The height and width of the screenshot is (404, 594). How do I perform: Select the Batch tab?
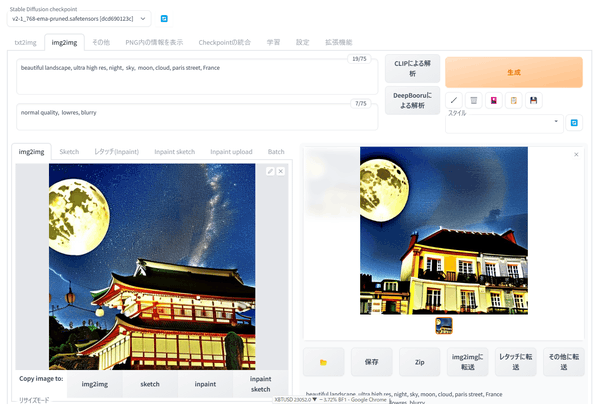pyautogui.click(x=276, y=152)
